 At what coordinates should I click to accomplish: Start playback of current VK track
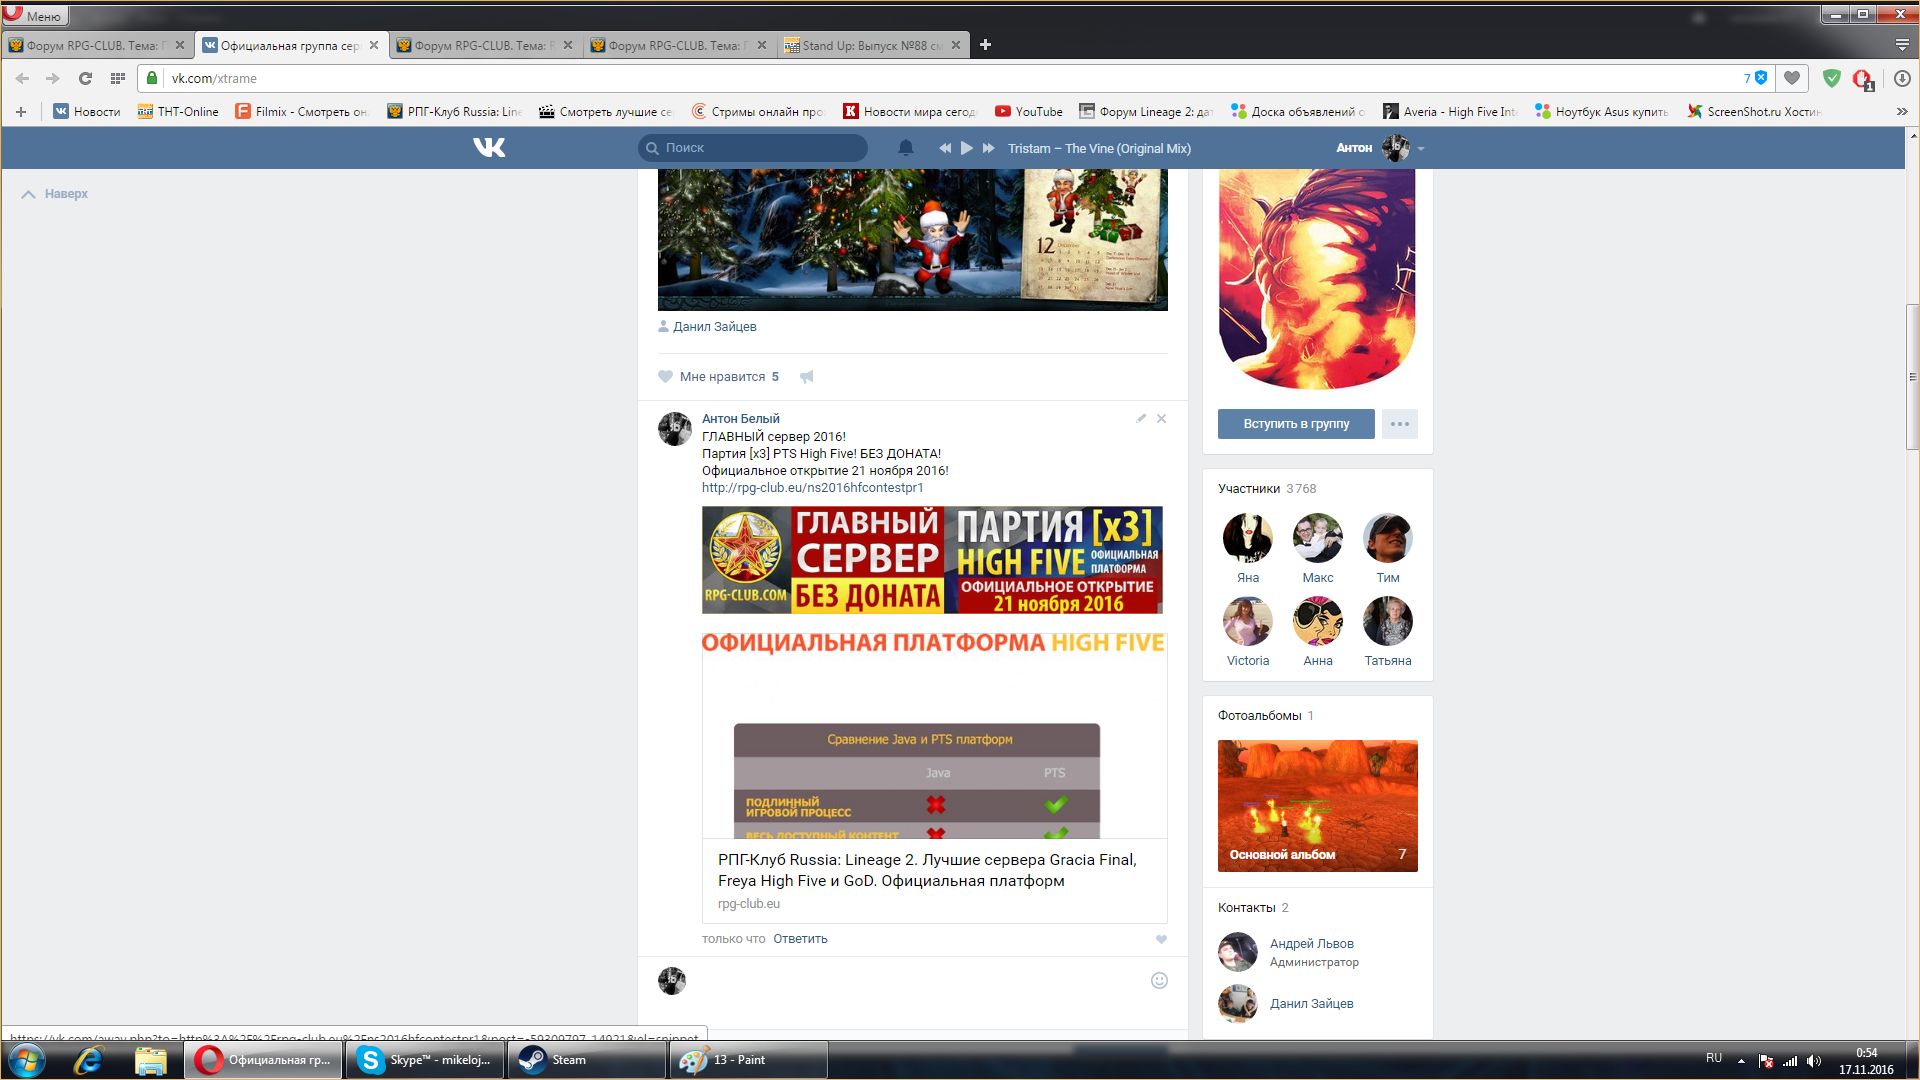pyautogui.click(x=967, y=148)
